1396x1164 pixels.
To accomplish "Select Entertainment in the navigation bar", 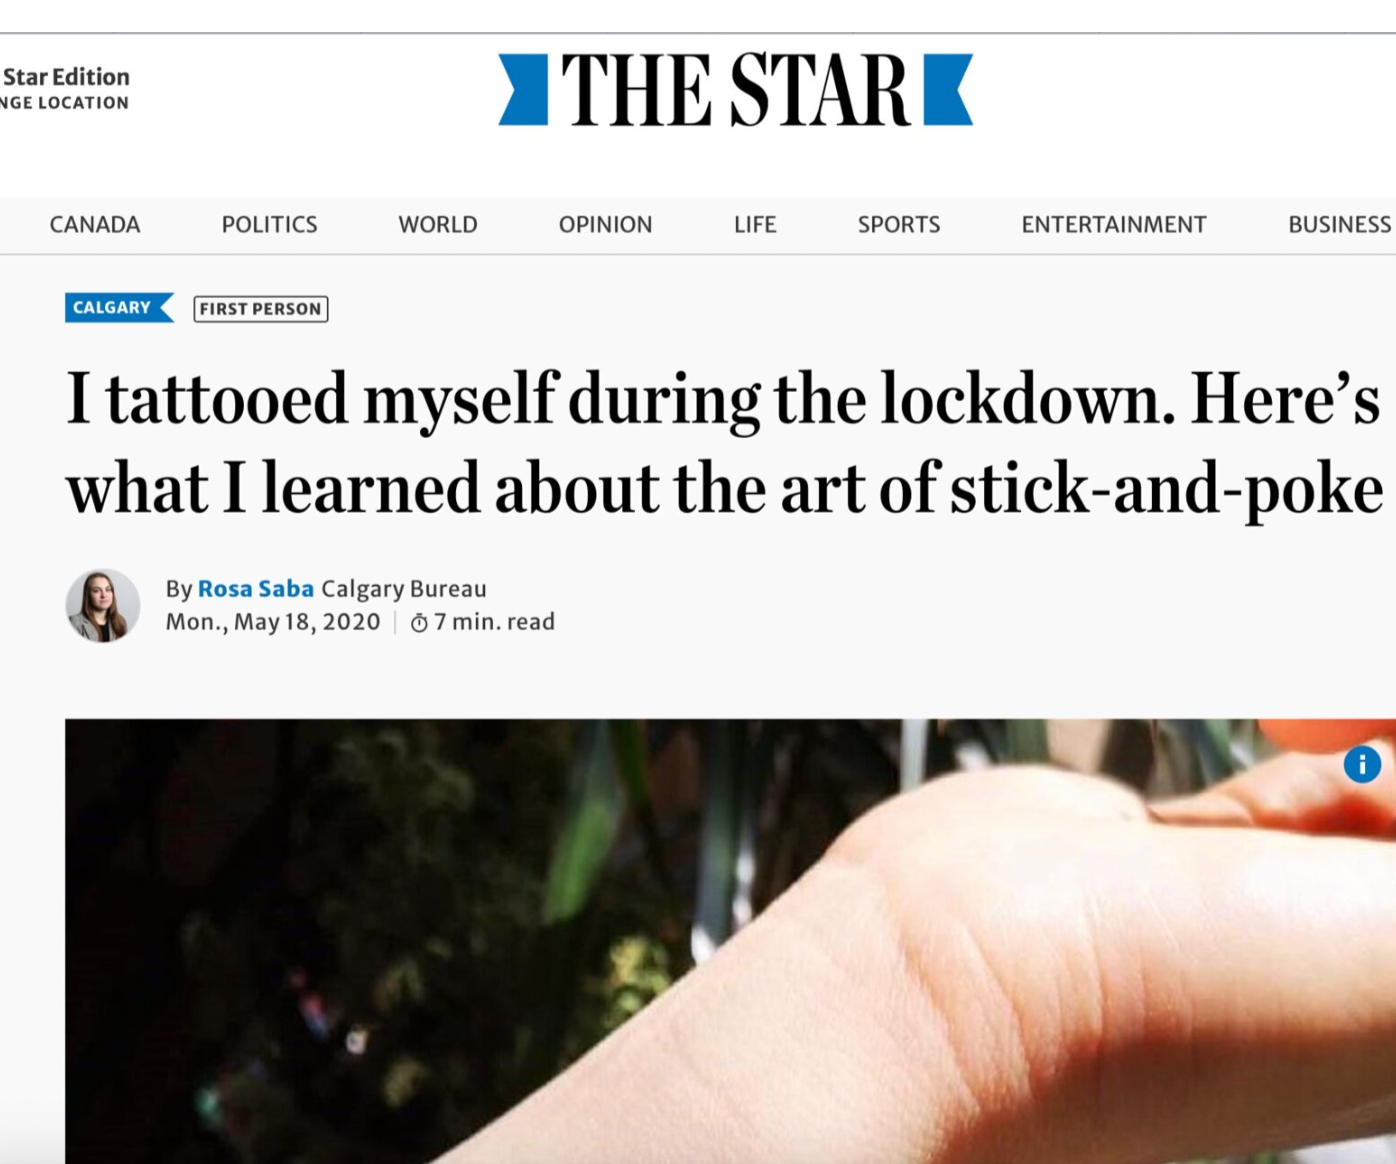I will (x=1114, y=225).
